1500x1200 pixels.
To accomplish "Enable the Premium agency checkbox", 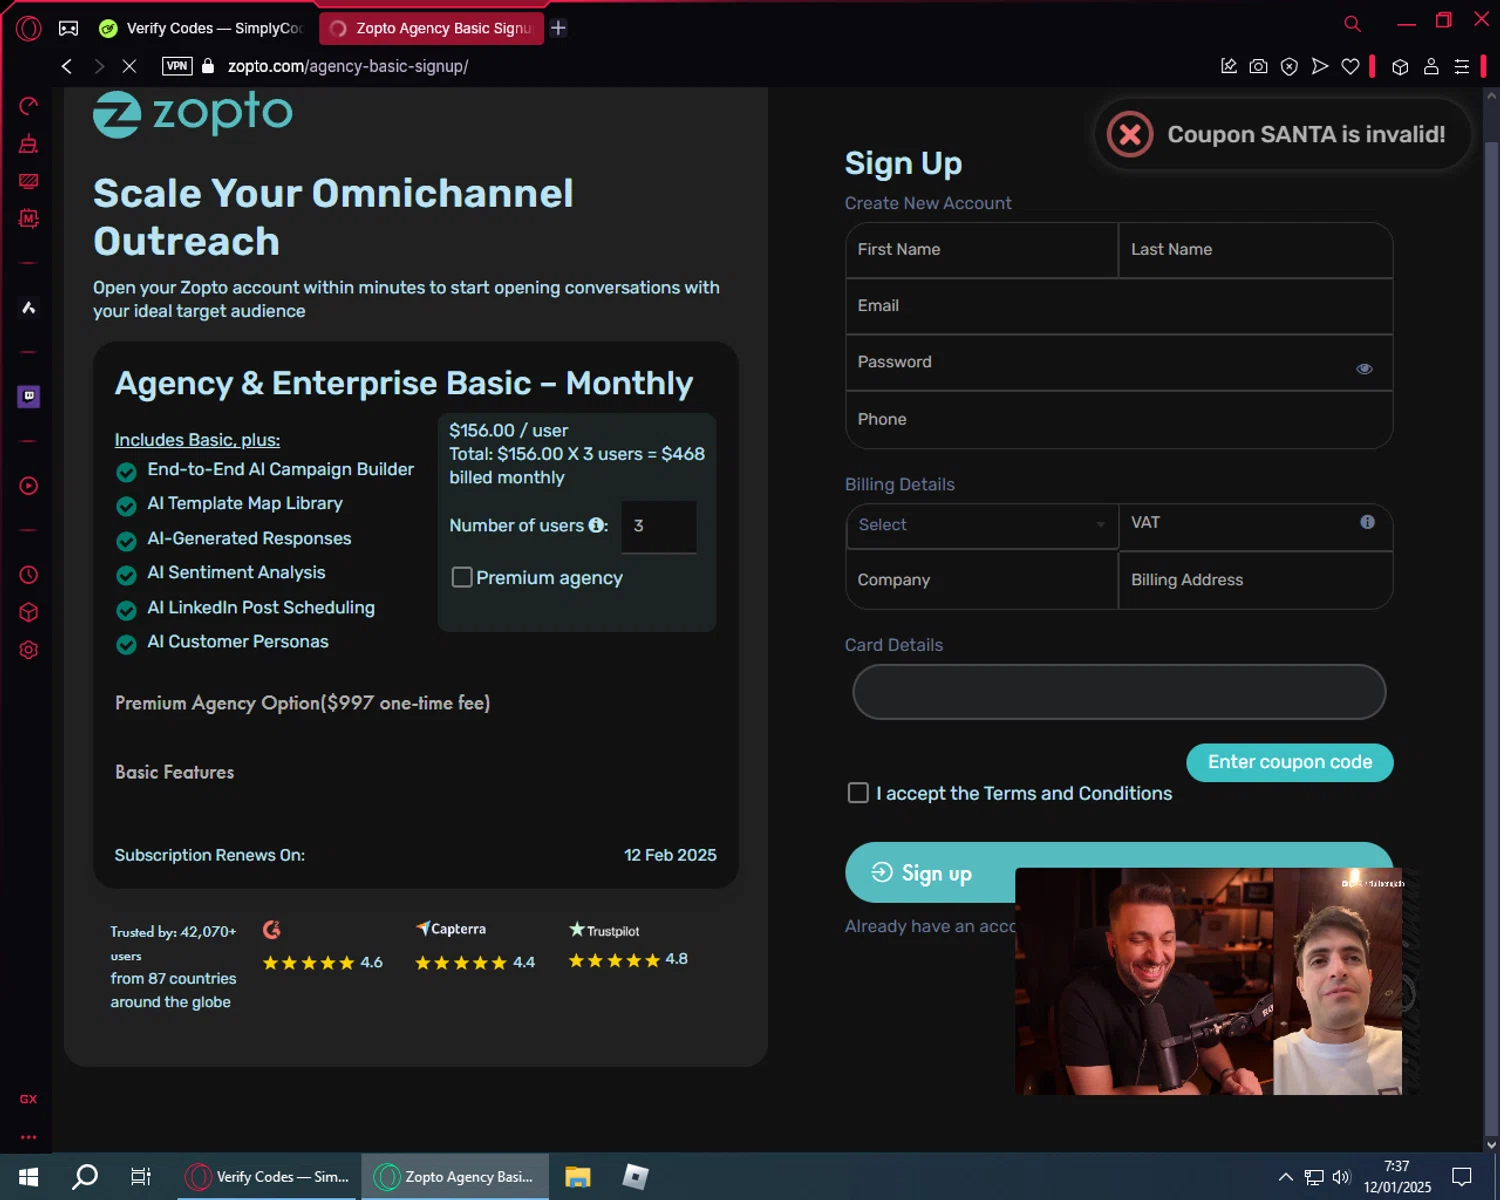I will click(462, 577).
